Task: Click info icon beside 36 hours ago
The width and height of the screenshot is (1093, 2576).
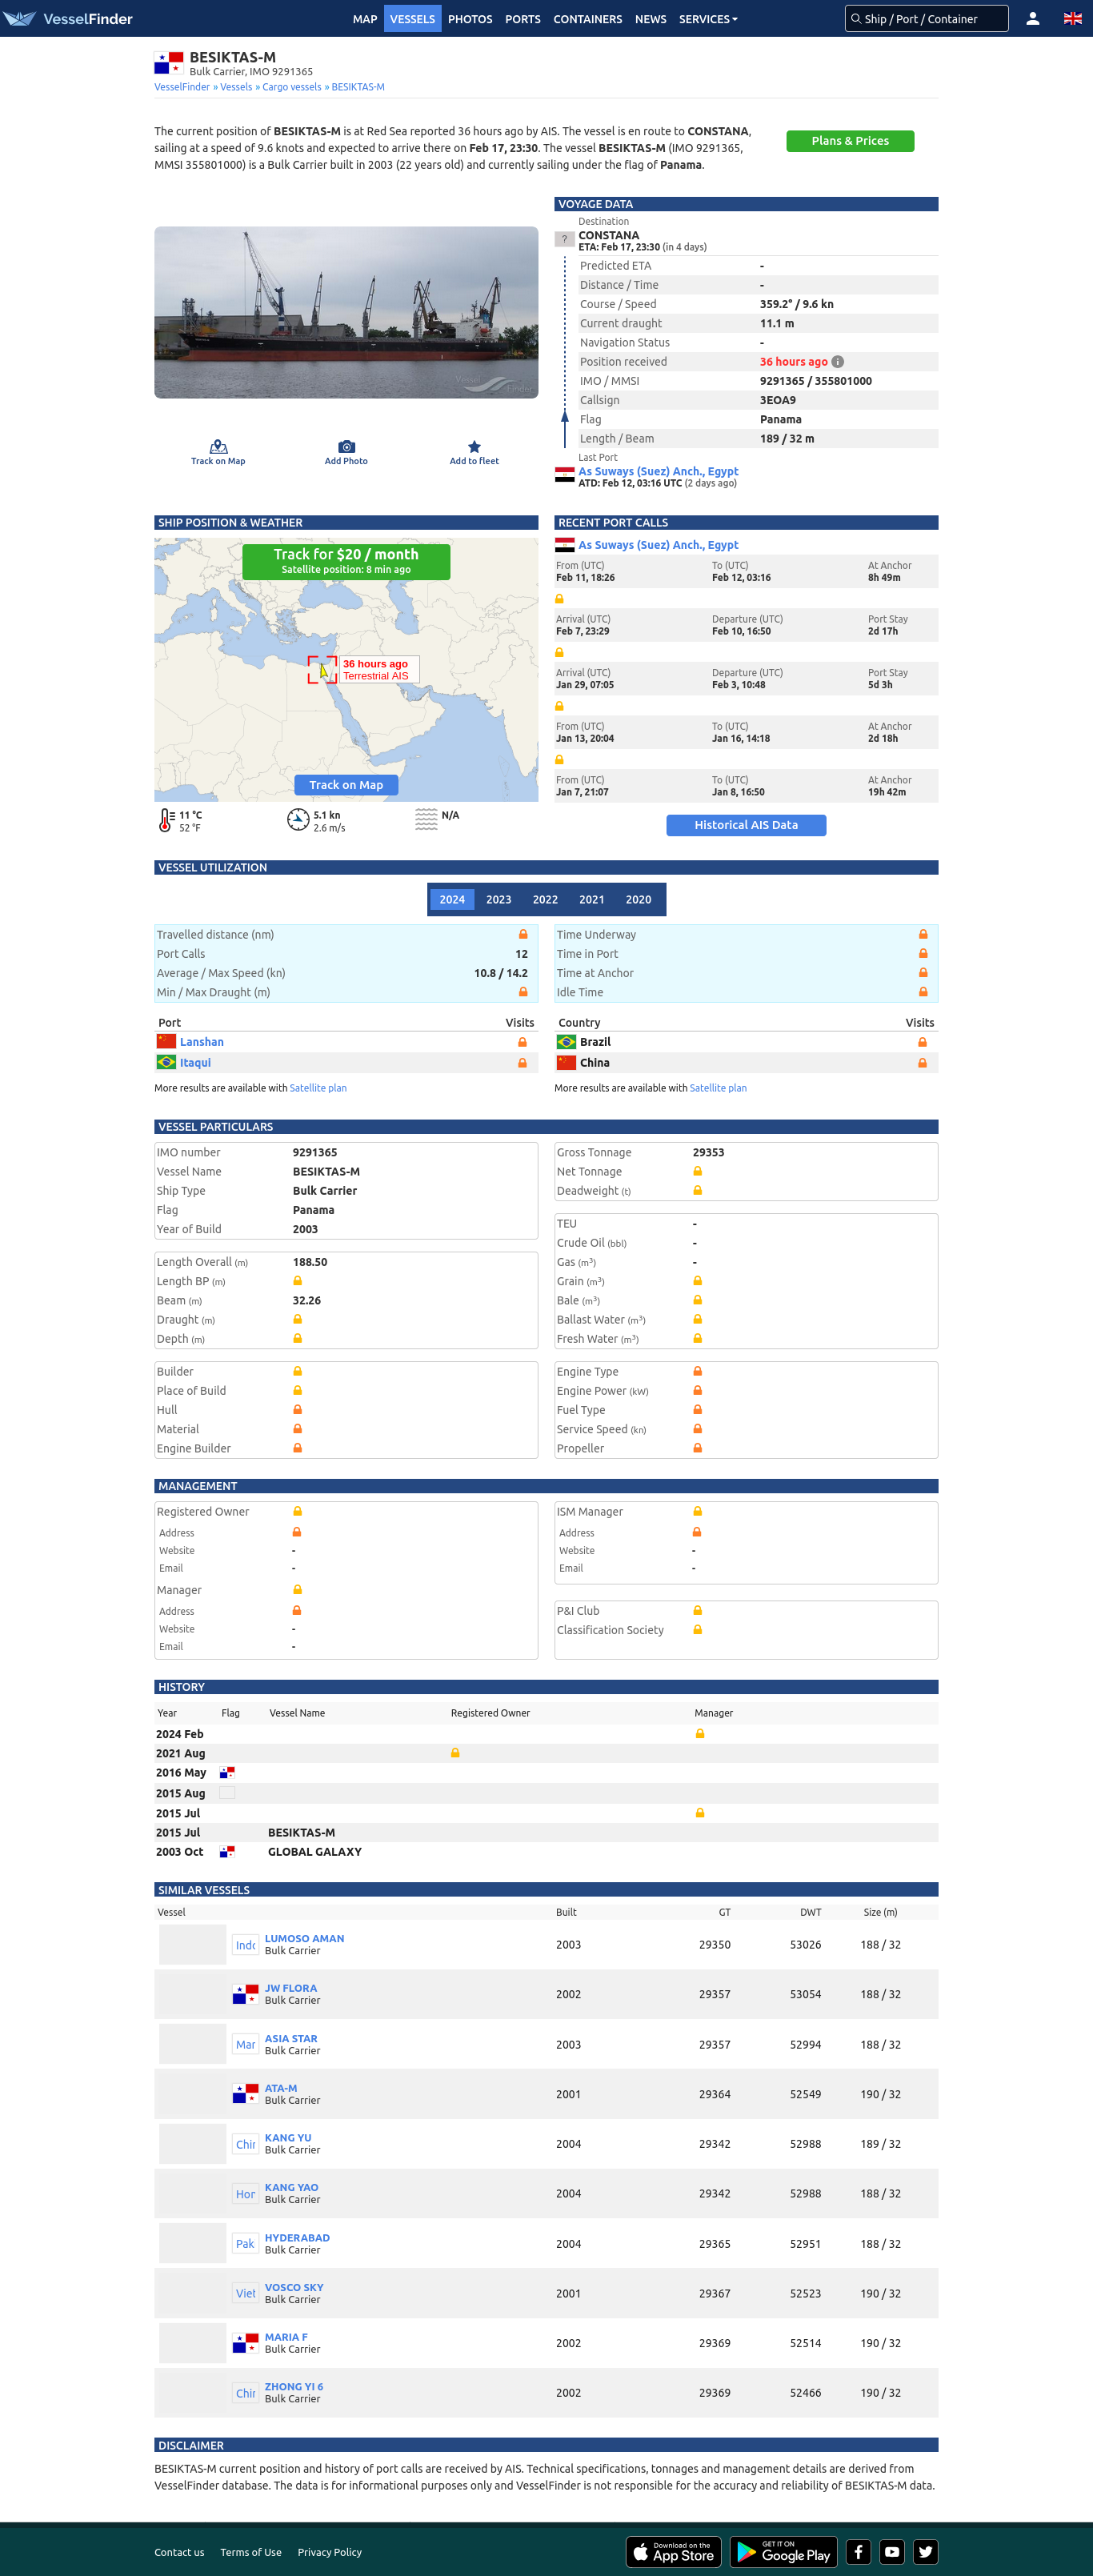Action: click(x=838, y=362)
